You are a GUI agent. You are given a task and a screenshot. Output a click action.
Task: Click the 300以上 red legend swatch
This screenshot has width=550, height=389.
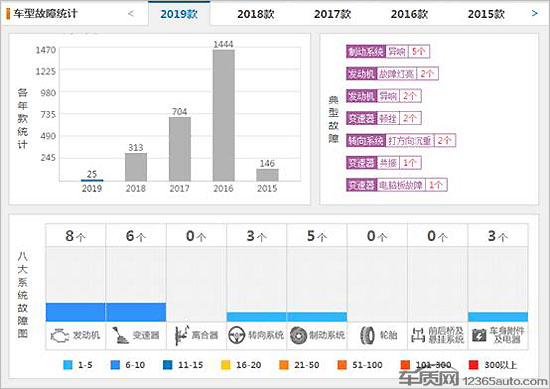click(x=474, y=365)
